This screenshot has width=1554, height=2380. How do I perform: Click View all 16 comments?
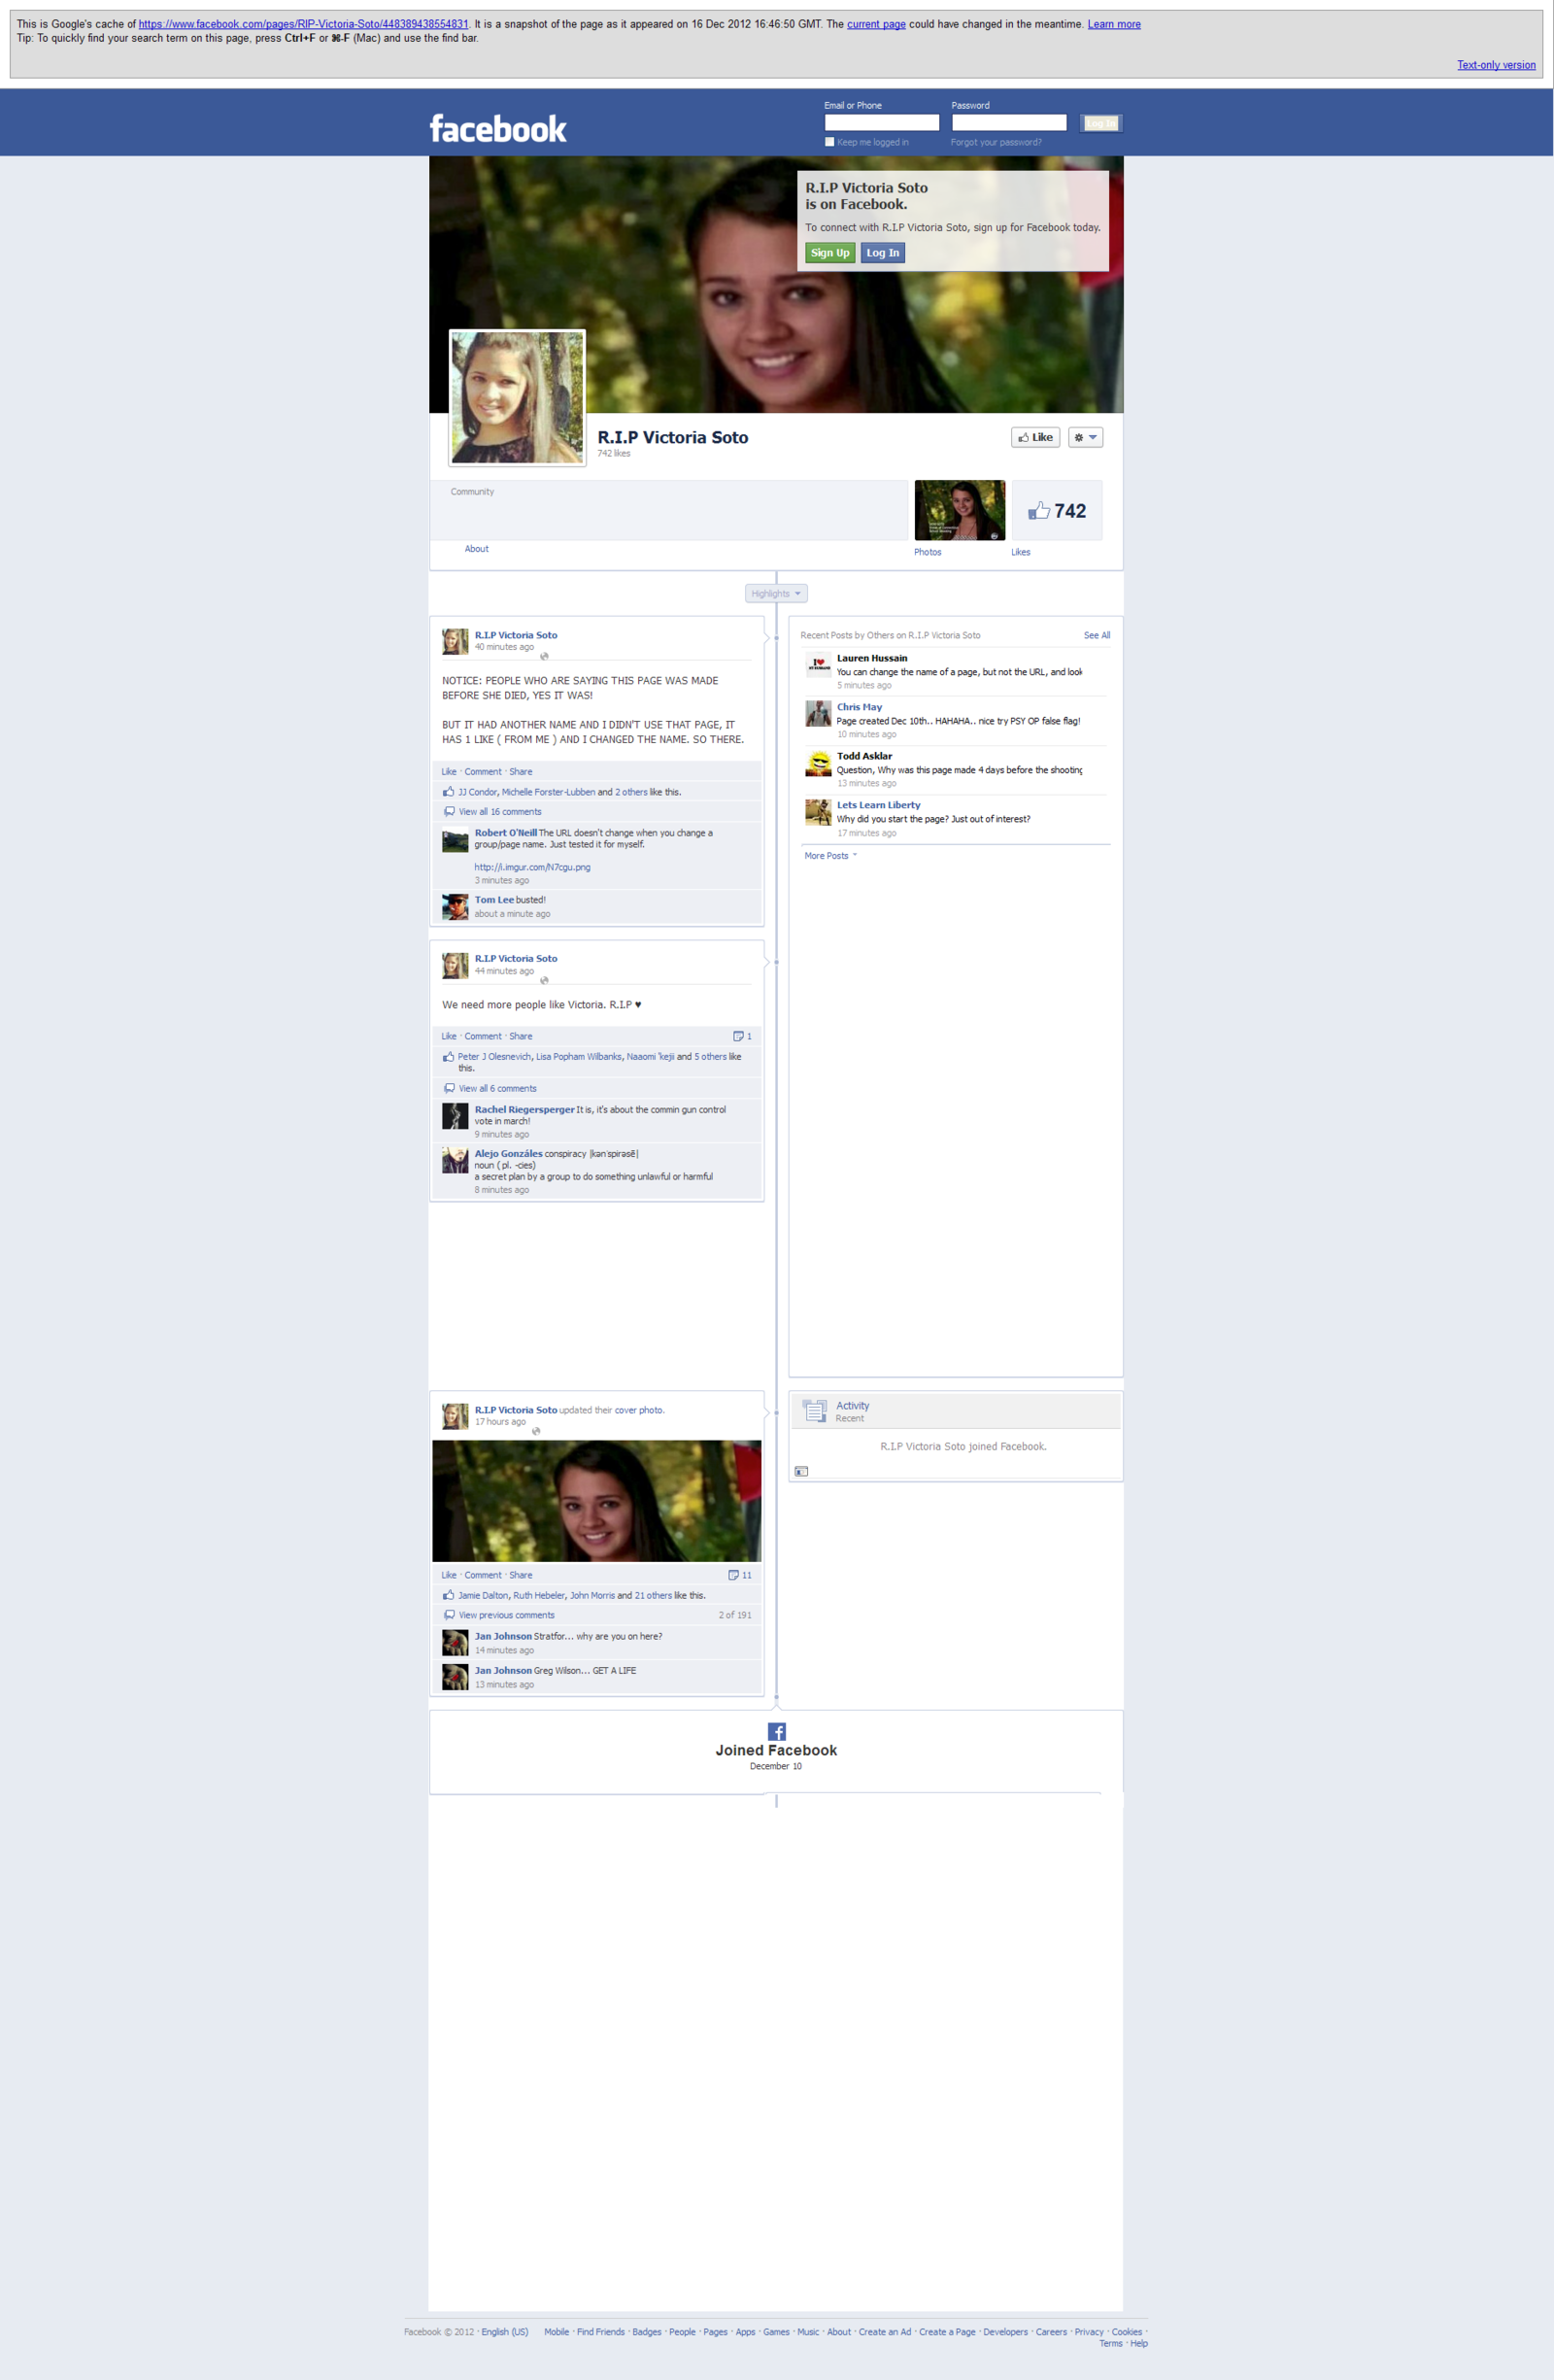pyautogui.click(x=500, y=812)
